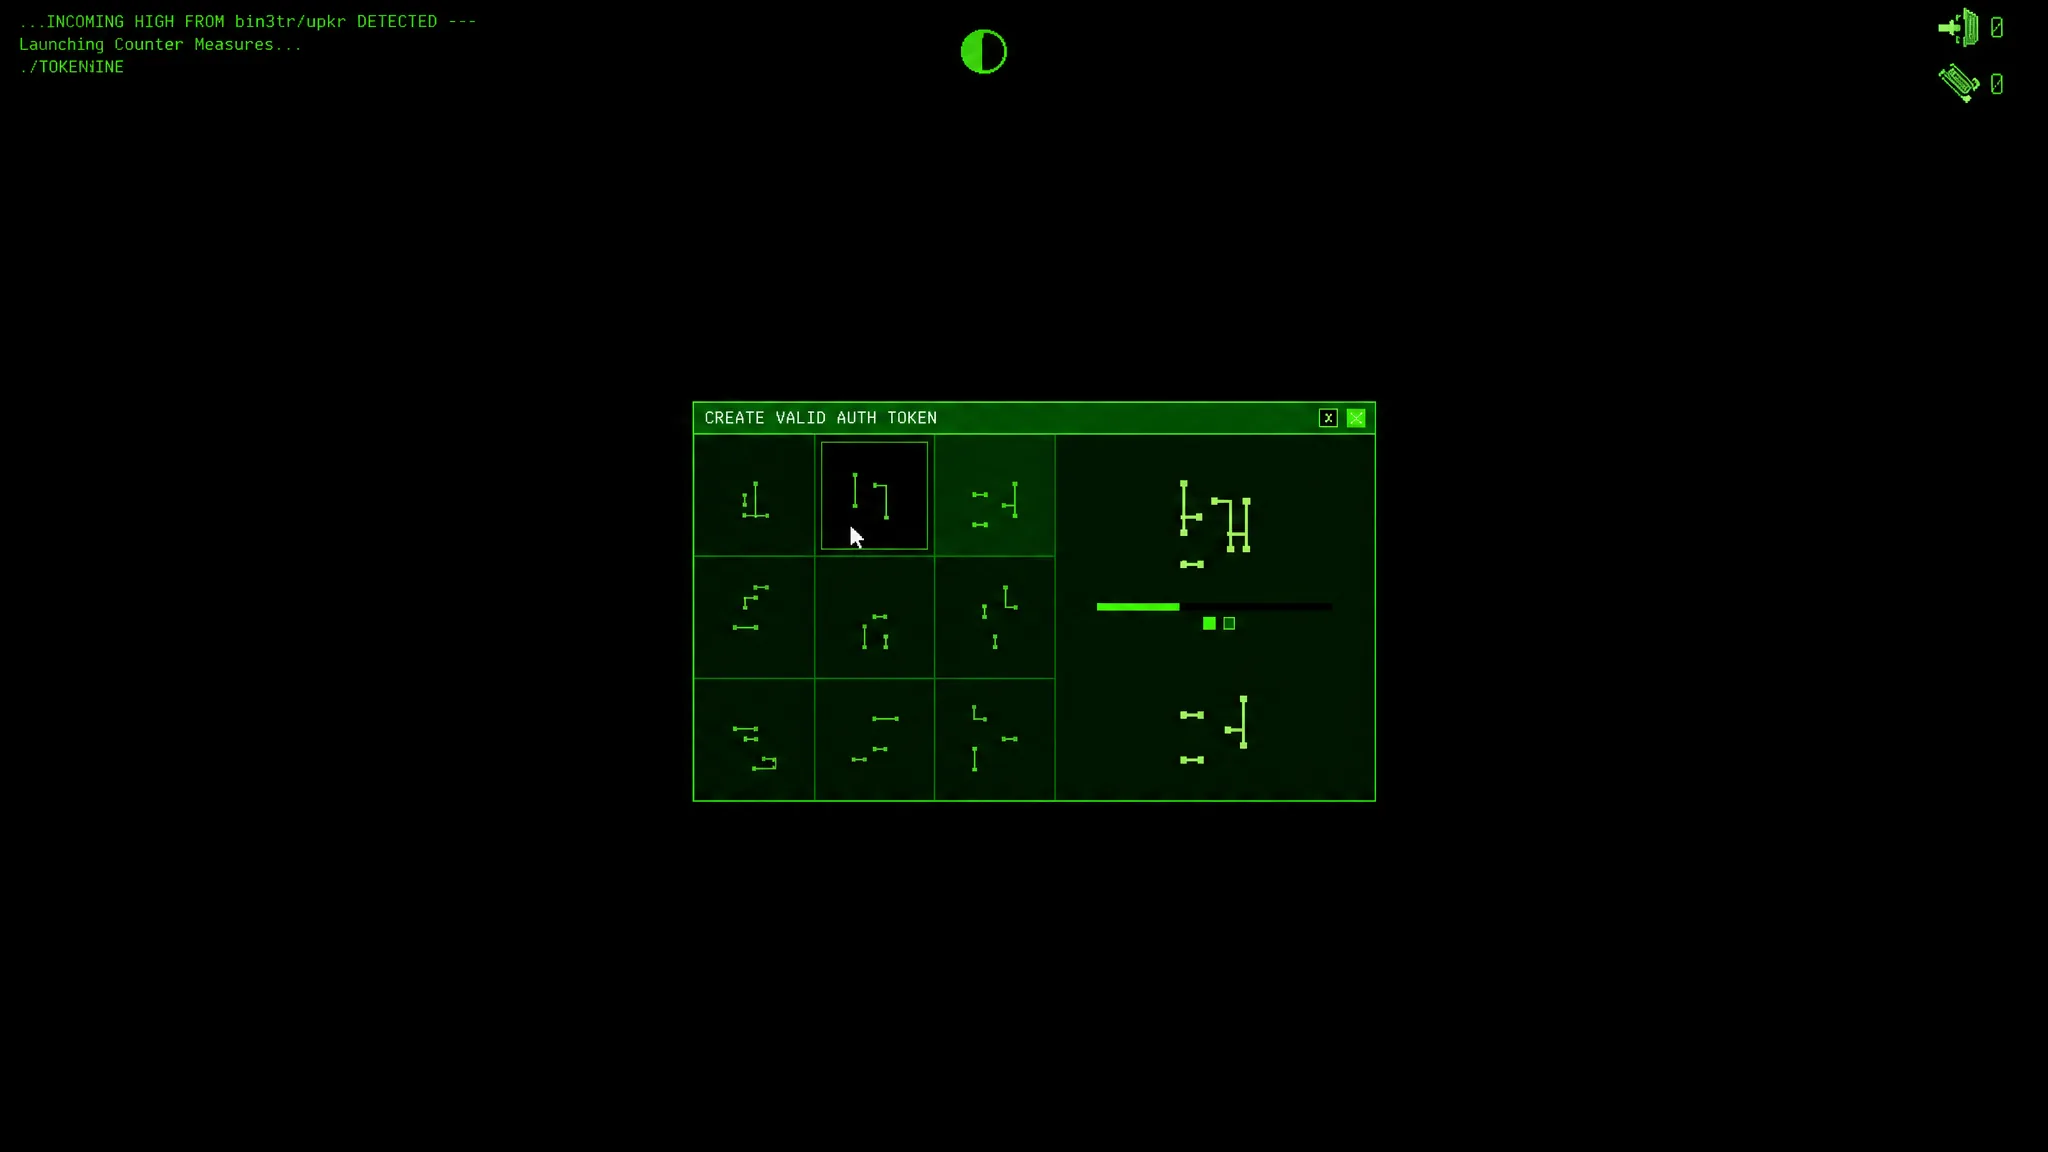Click the arrow-into-port icon at top right
Screen dimensions: 2048x1152
1958,27
